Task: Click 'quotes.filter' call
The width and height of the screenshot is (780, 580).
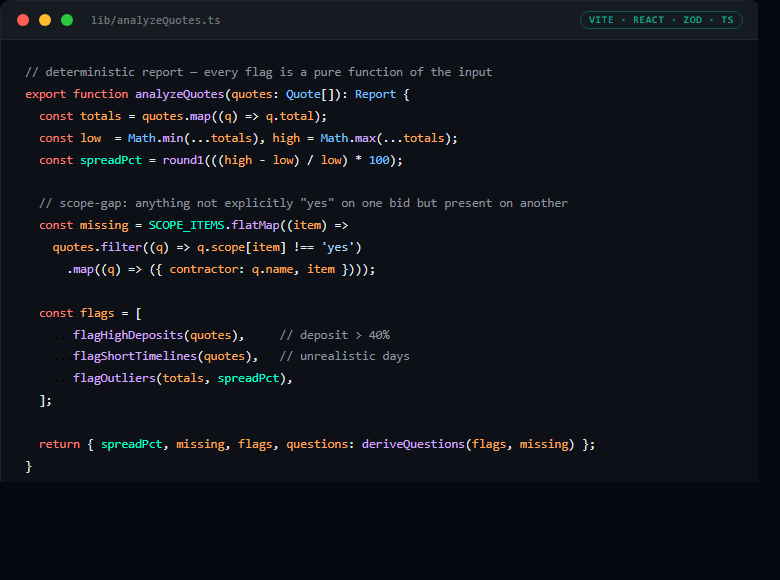Action: (x=97, y=247)
